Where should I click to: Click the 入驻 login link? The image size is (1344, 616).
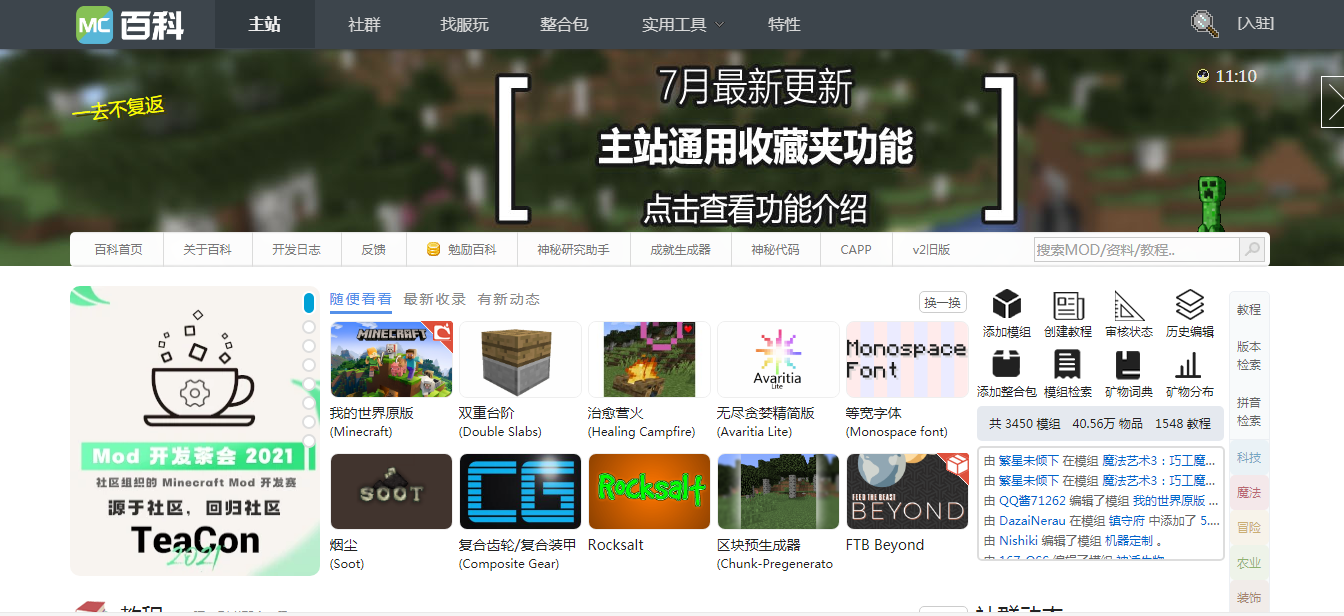1255,24
